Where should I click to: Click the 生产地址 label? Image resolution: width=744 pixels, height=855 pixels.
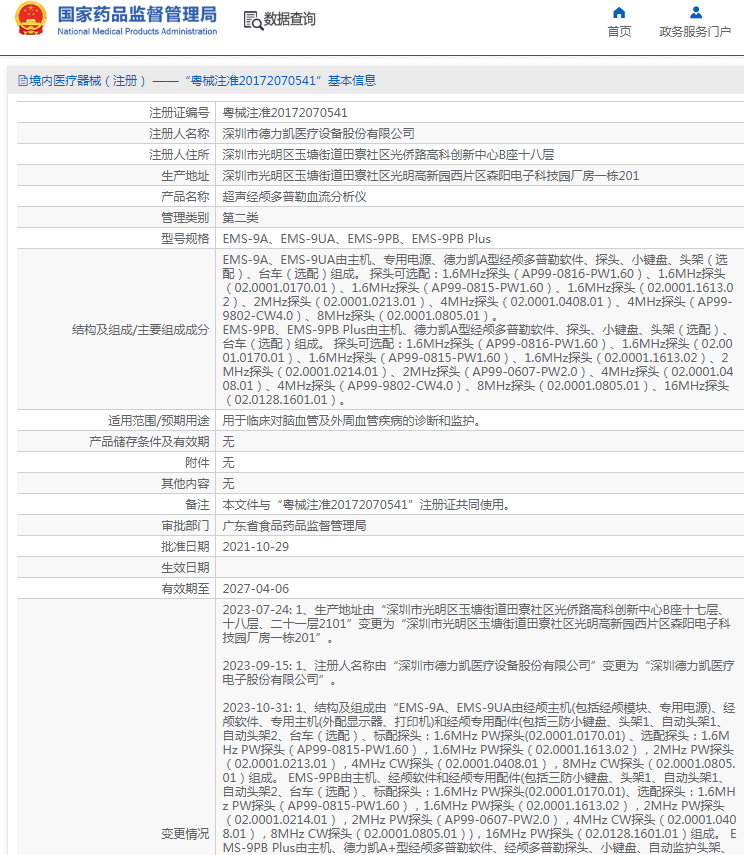(185, 176)
